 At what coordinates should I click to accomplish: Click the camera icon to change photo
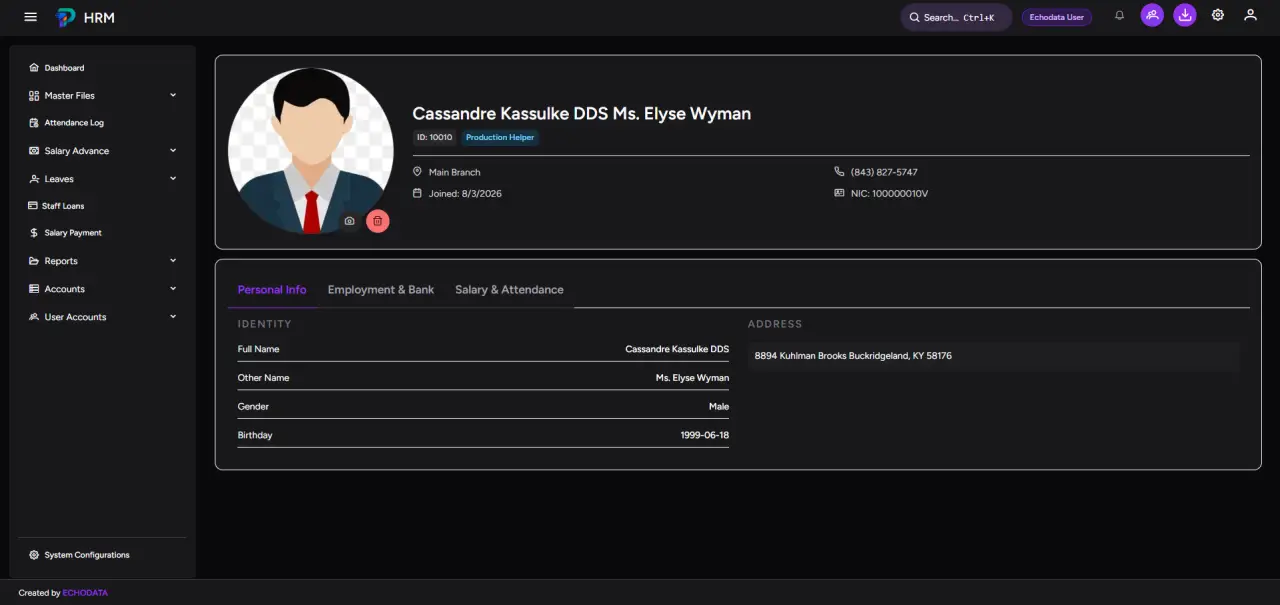point(349,221)
